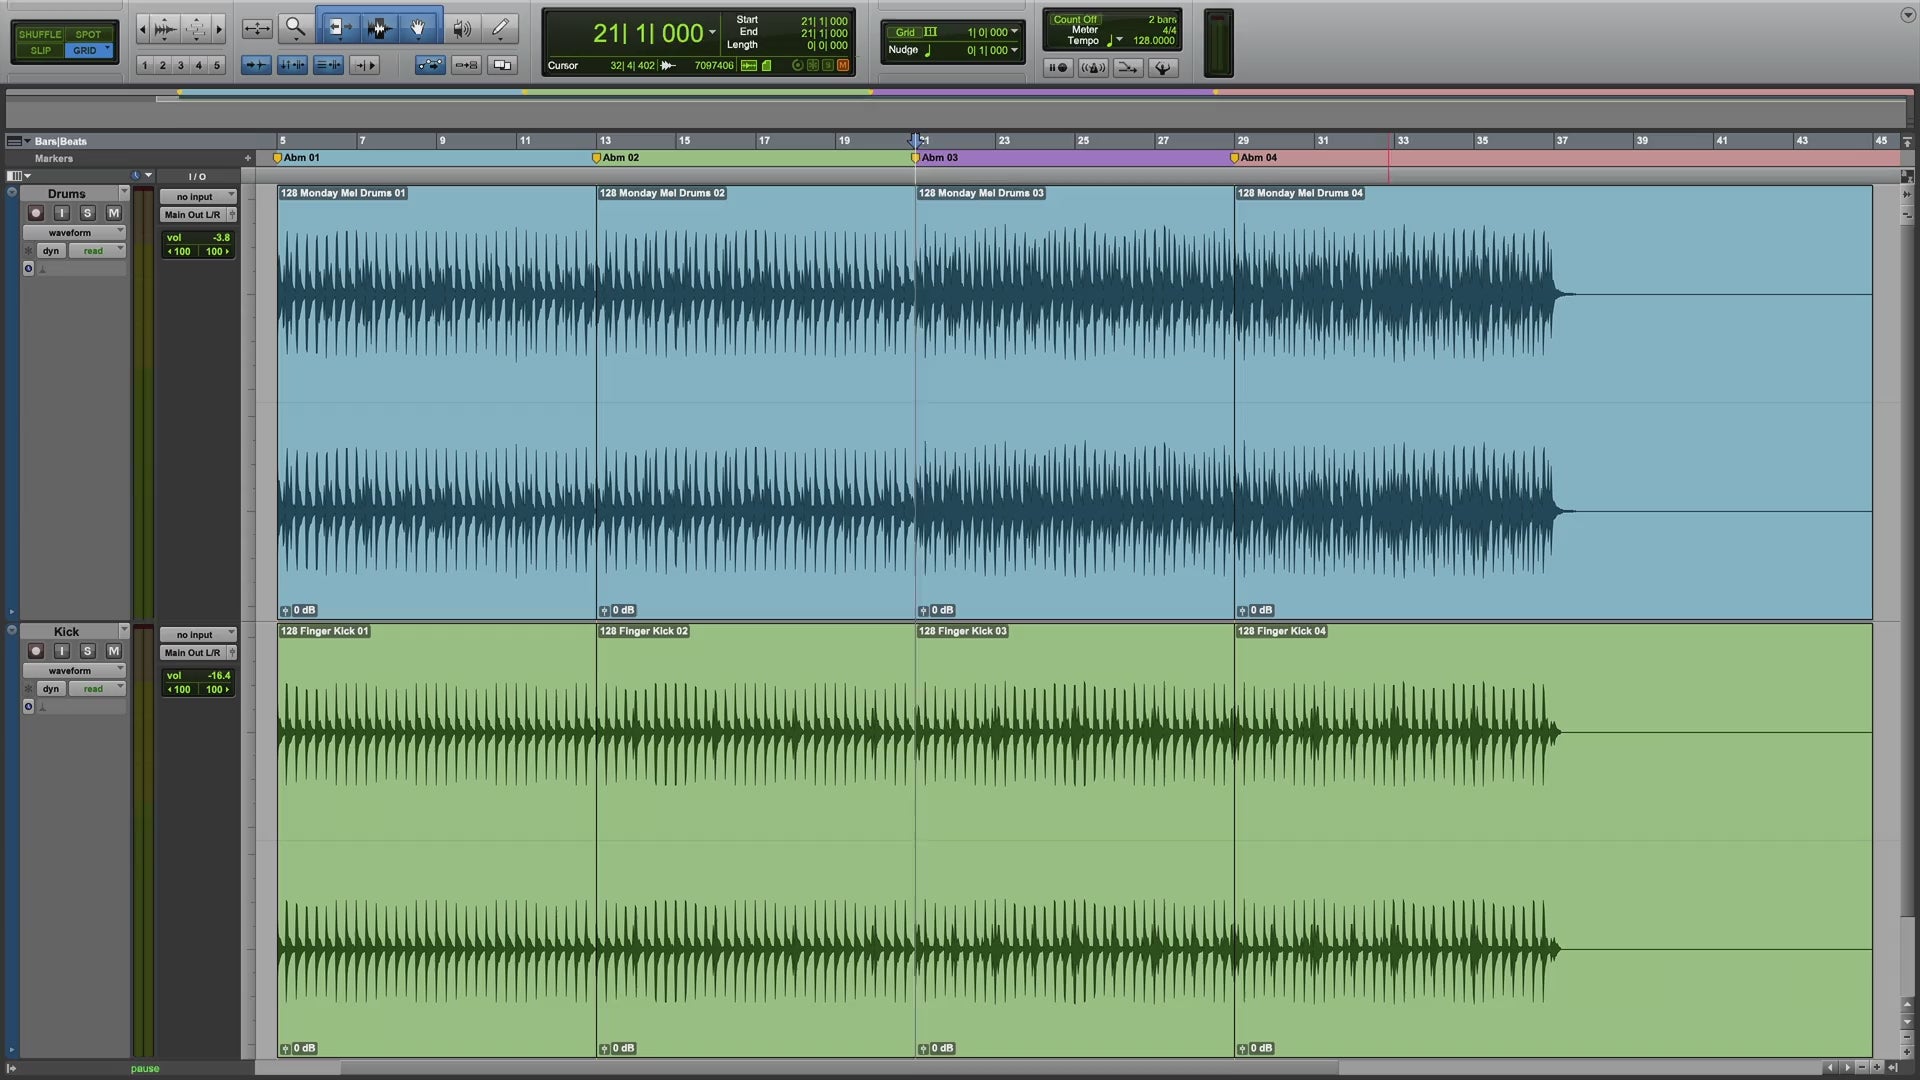Screen dimensions: 1920x1080
Task: Select clip 128 Monday Mel Drums 02
Action: pyautogui.click(x=755, y=401)
